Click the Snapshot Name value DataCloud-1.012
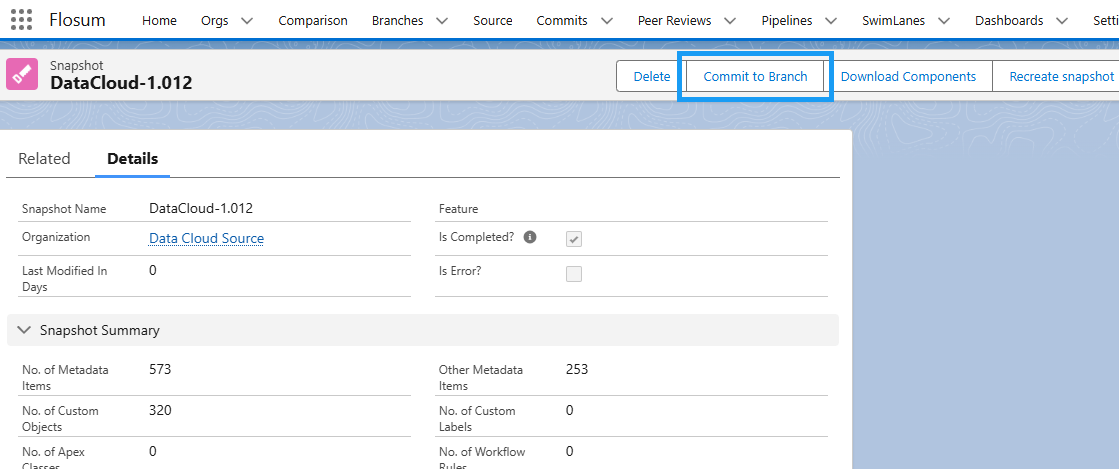This screenshot has height=469, width=1119. pos(201,208)
